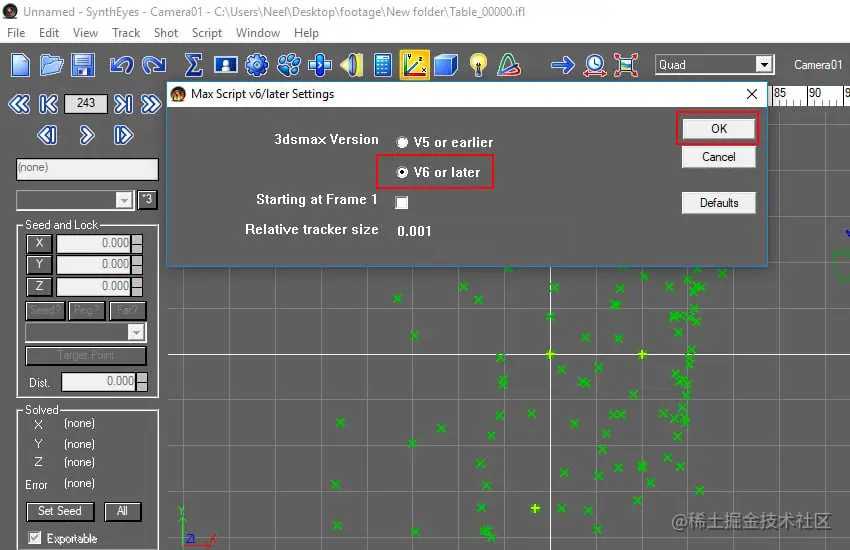Click the blue cross move icon
Image resolution: width=850 pixels, height=550 pixels.
tap(320, 65)
